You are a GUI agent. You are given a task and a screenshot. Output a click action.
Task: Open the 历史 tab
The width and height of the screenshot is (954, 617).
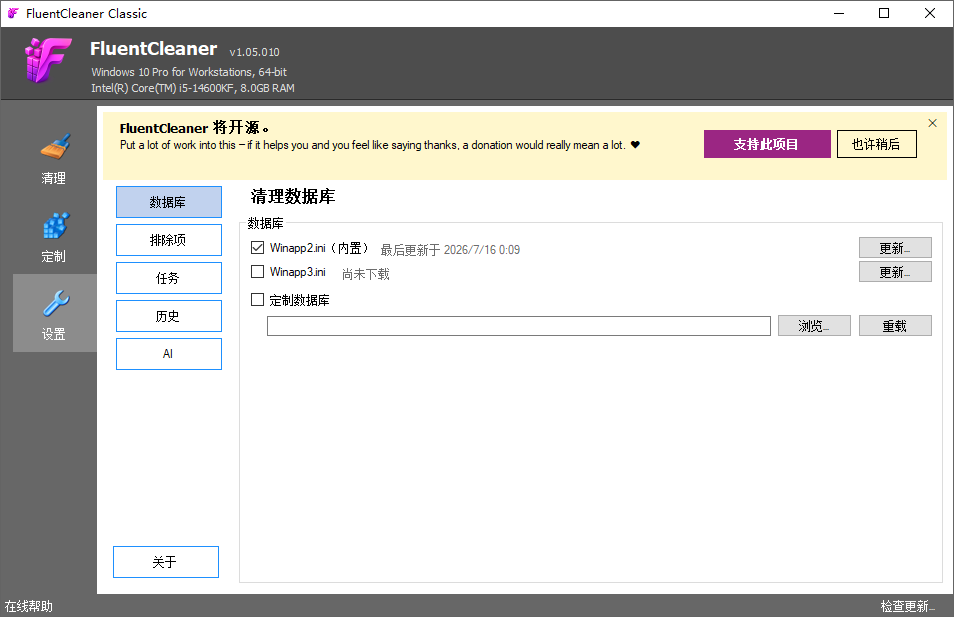point(169,316)
